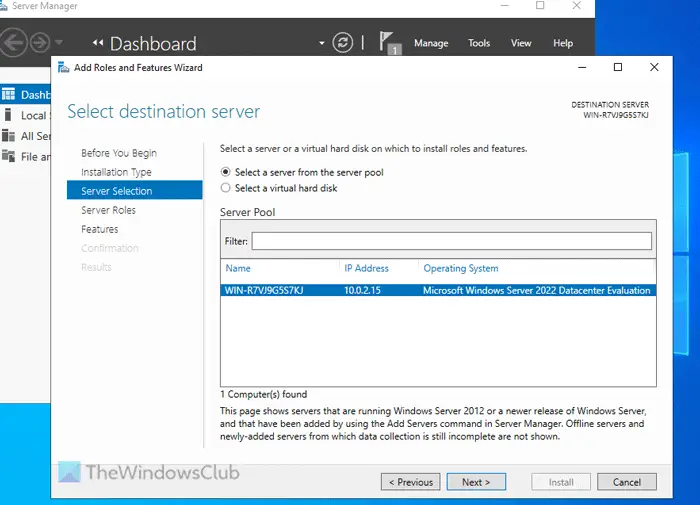Open the Help menu
Image resolution: width=700 pixels, height=505 pixels.
[563, 43]
